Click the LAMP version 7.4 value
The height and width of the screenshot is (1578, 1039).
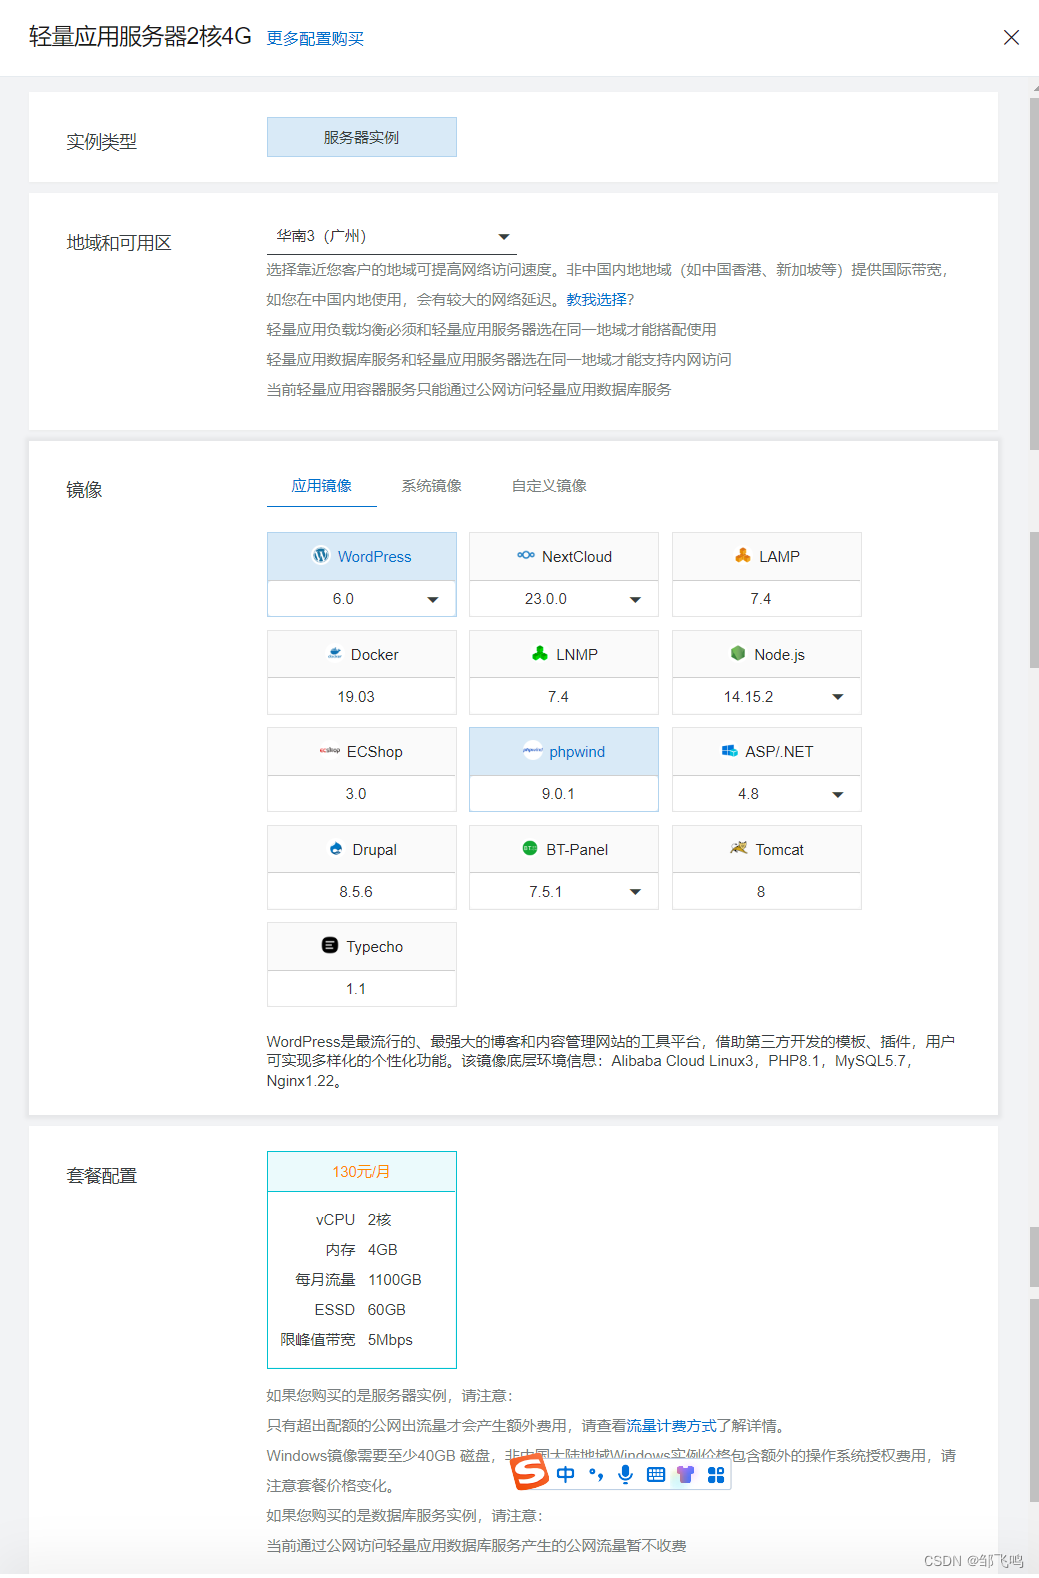click(x=761, y=599)
